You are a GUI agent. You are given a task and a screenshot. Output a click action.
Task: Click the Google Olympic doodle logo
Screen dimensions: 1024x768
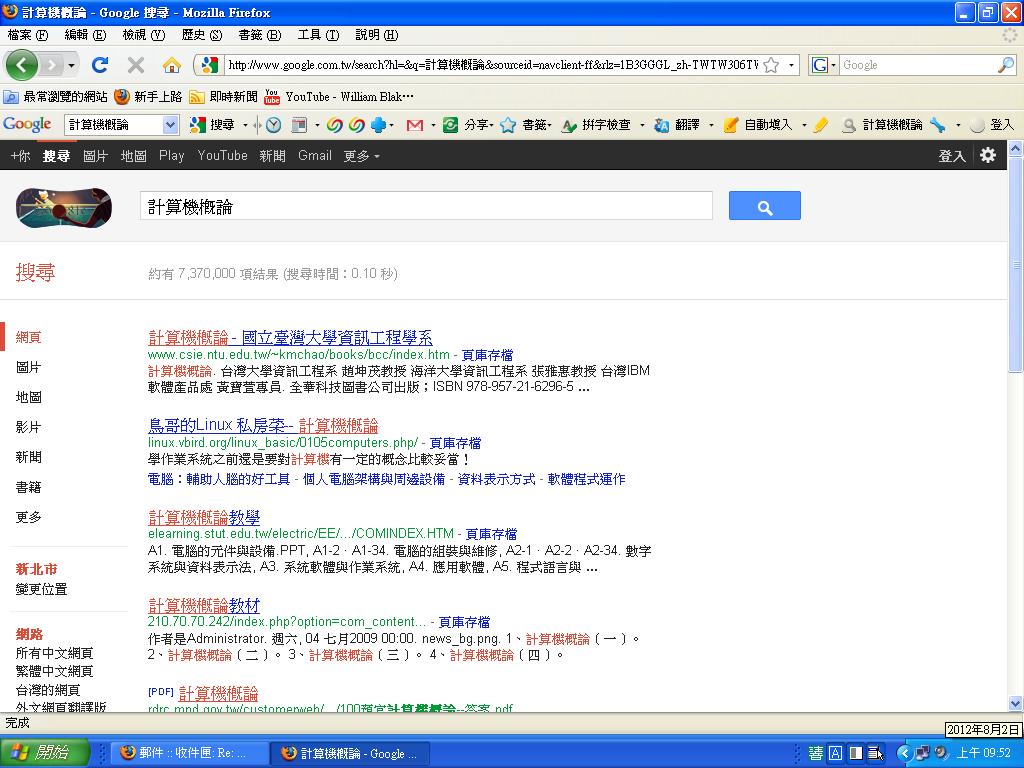[64, 208]
